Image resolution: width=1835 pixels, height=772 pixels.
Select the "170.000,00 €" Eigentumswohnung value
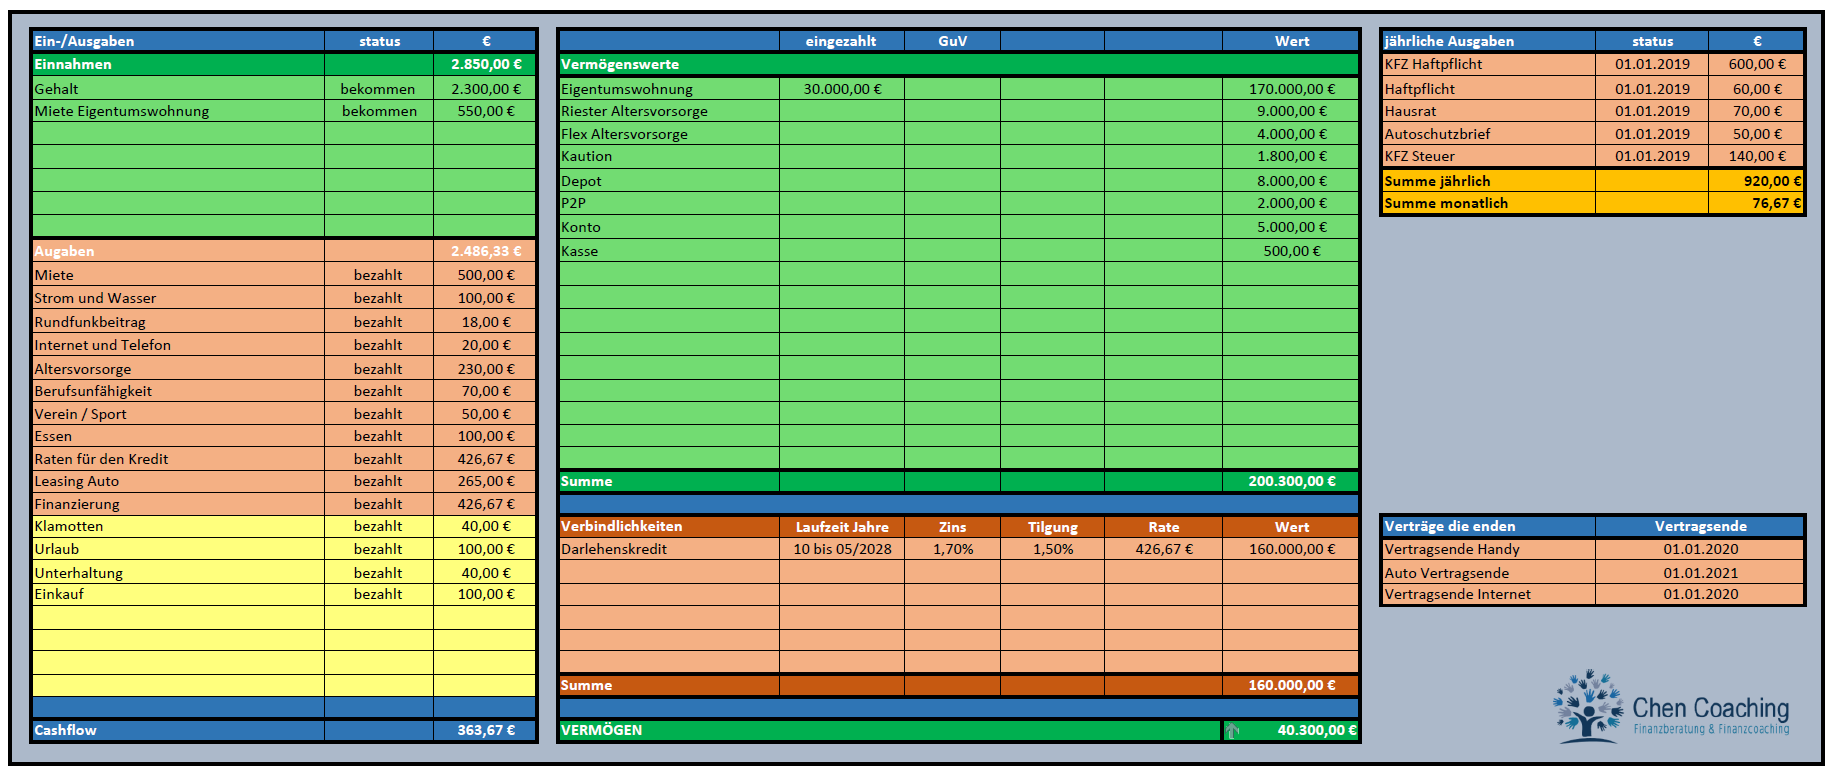(1290, 89)
